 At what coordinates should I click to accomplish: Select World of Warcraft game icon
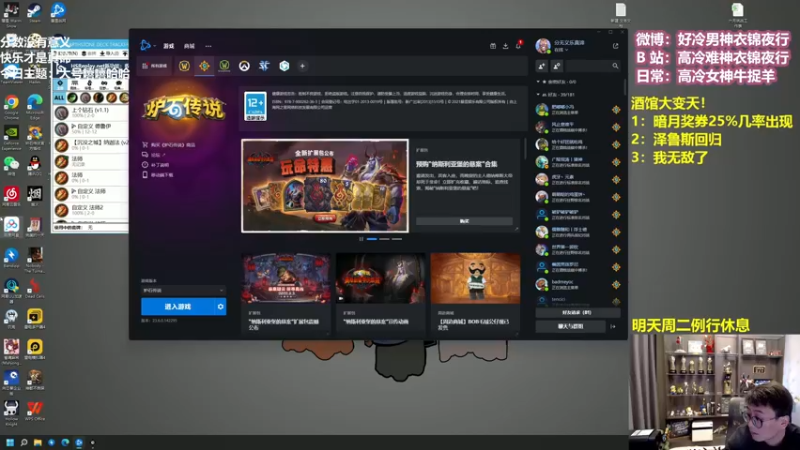[x=184, y=66]
